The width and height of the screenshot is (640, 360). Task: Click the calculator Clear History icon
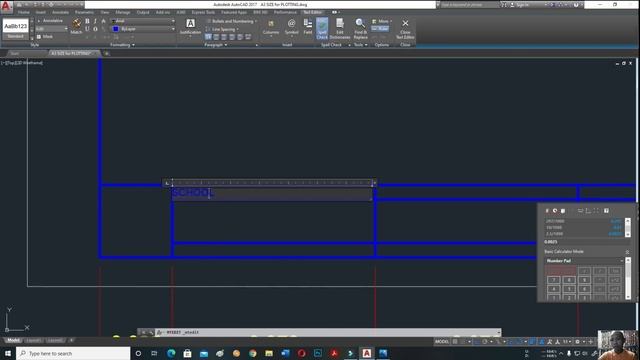555,211
